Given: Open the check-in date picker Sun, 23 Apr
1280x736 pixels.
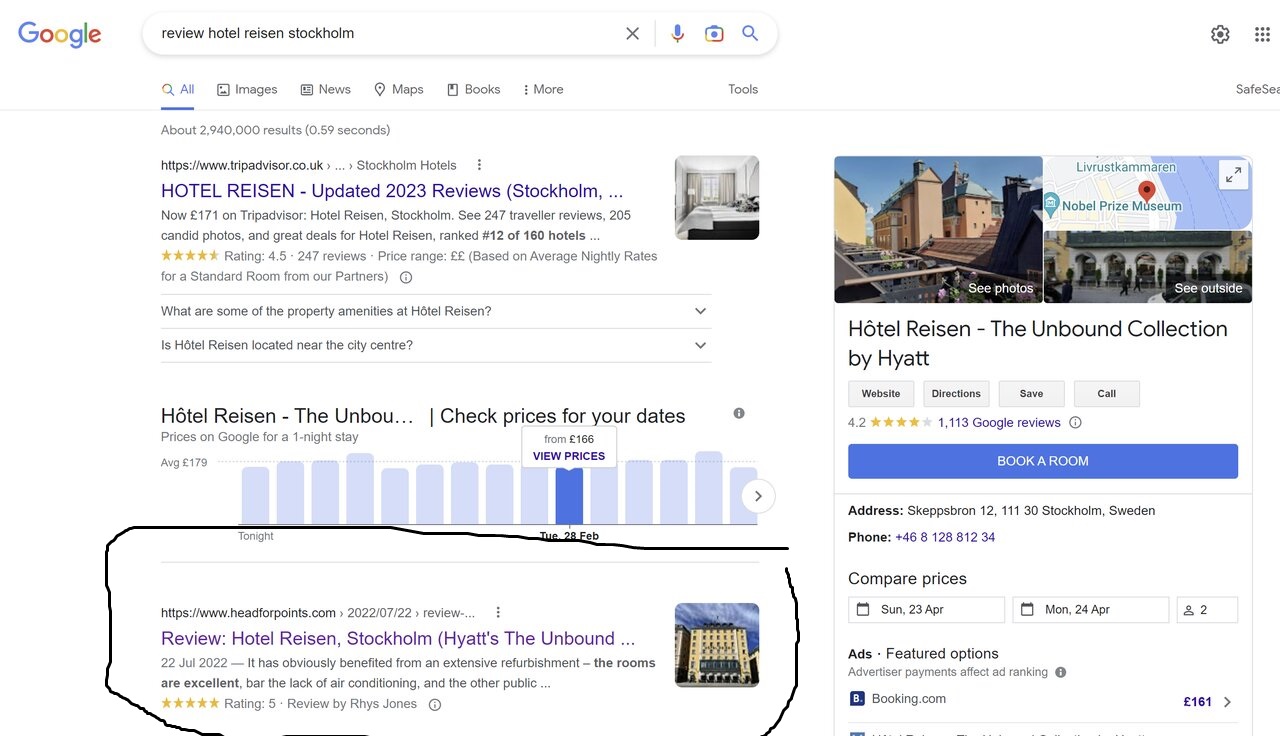Looking at the screenshot, I should (926, 610).
